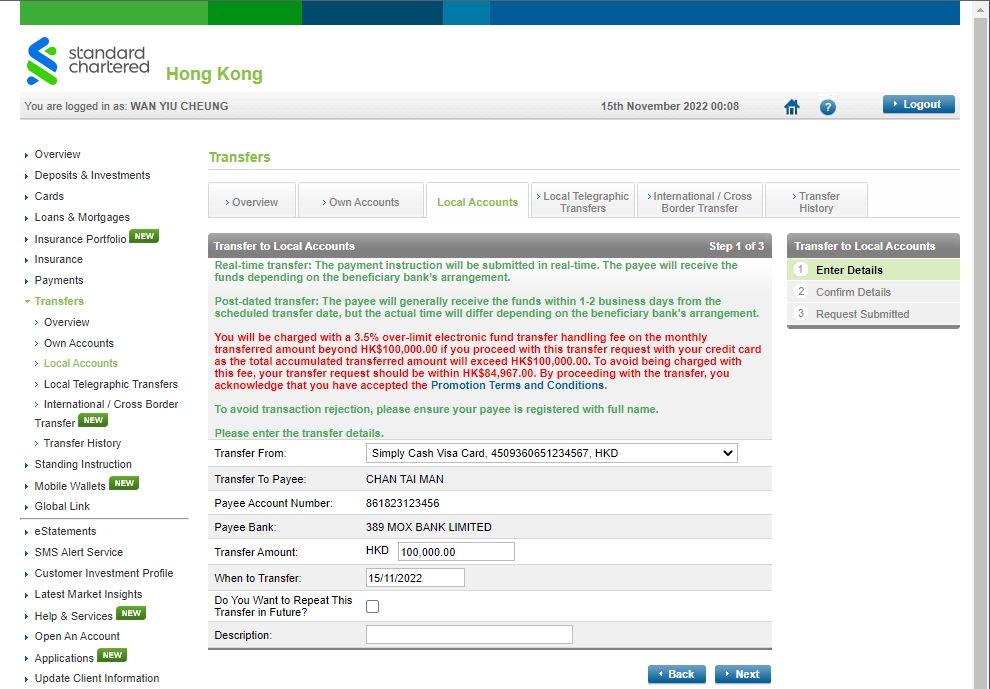Click the page vertical scrollbar
Screen dimensions: 990x689
[982, 344]
